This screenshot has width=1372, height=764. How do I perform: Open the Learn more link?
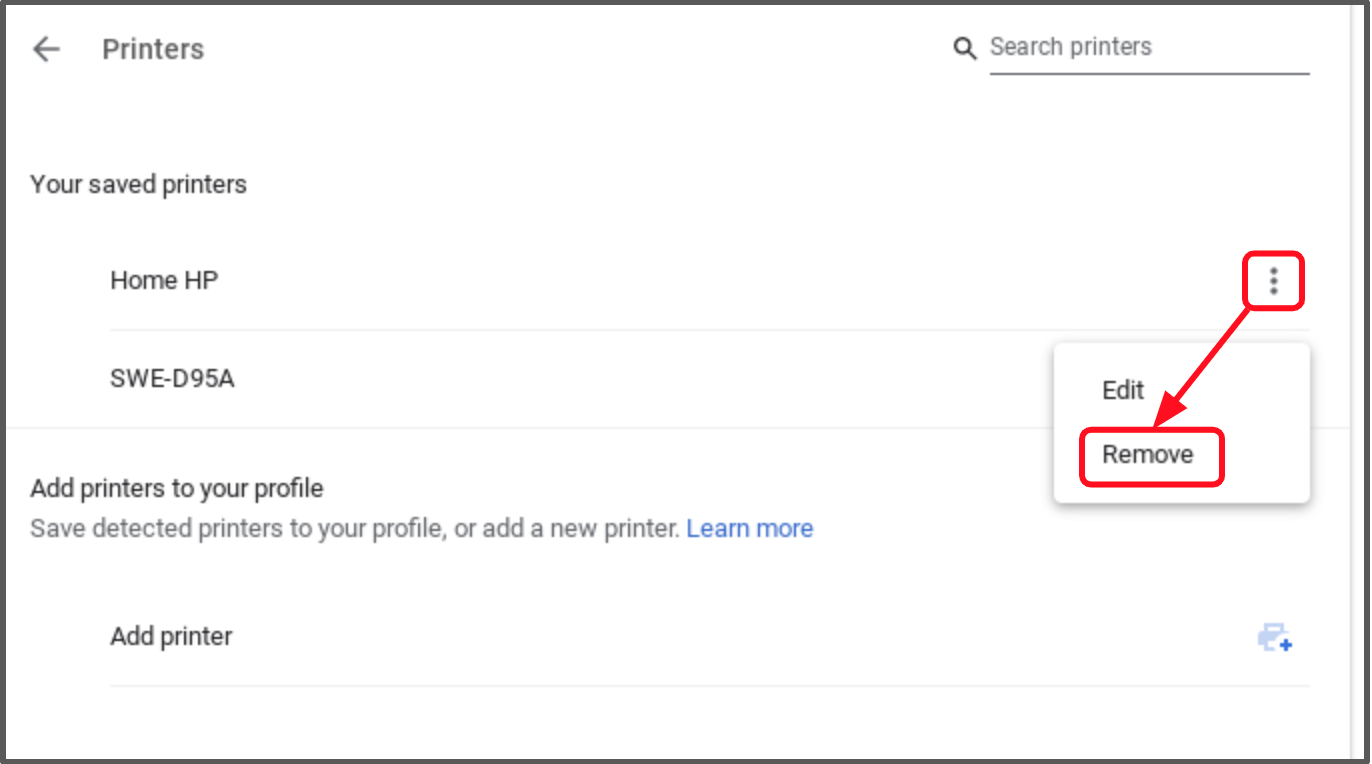click(749, 528)
